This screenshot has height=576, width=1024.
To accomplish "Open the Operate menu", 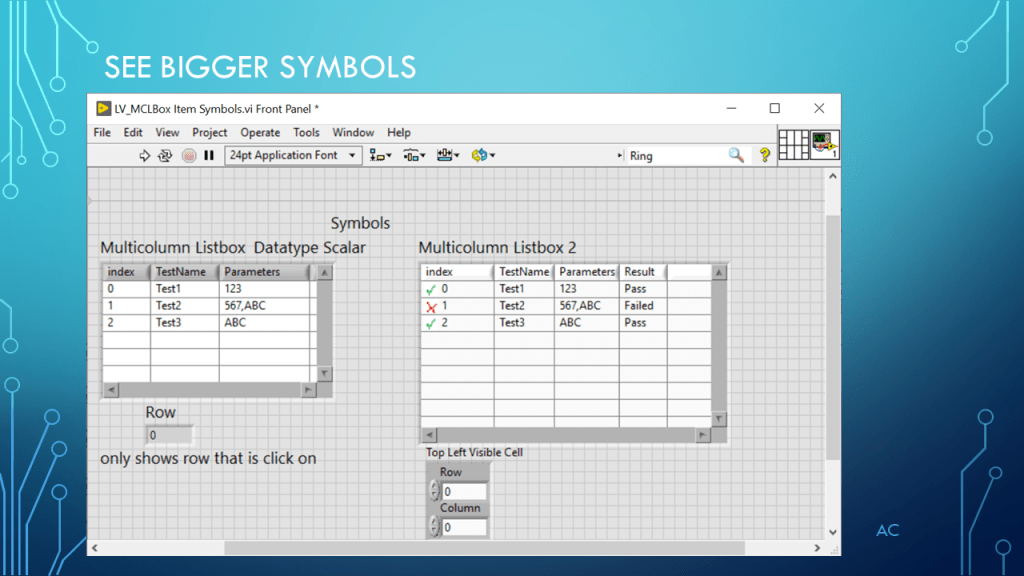I will click(260, 132).
